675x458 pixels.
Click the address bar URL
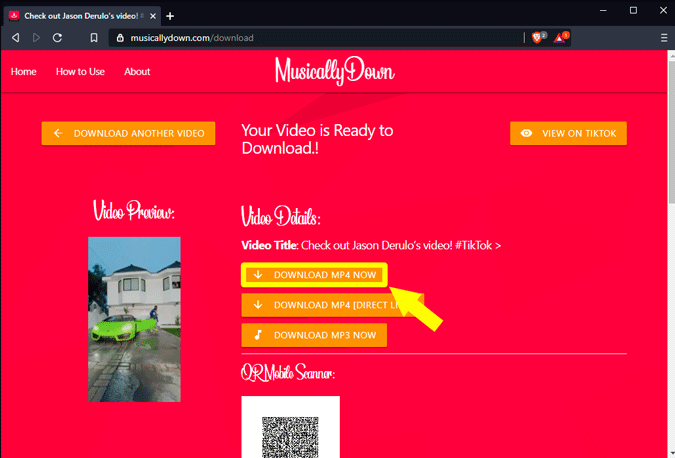click(192, 38)
